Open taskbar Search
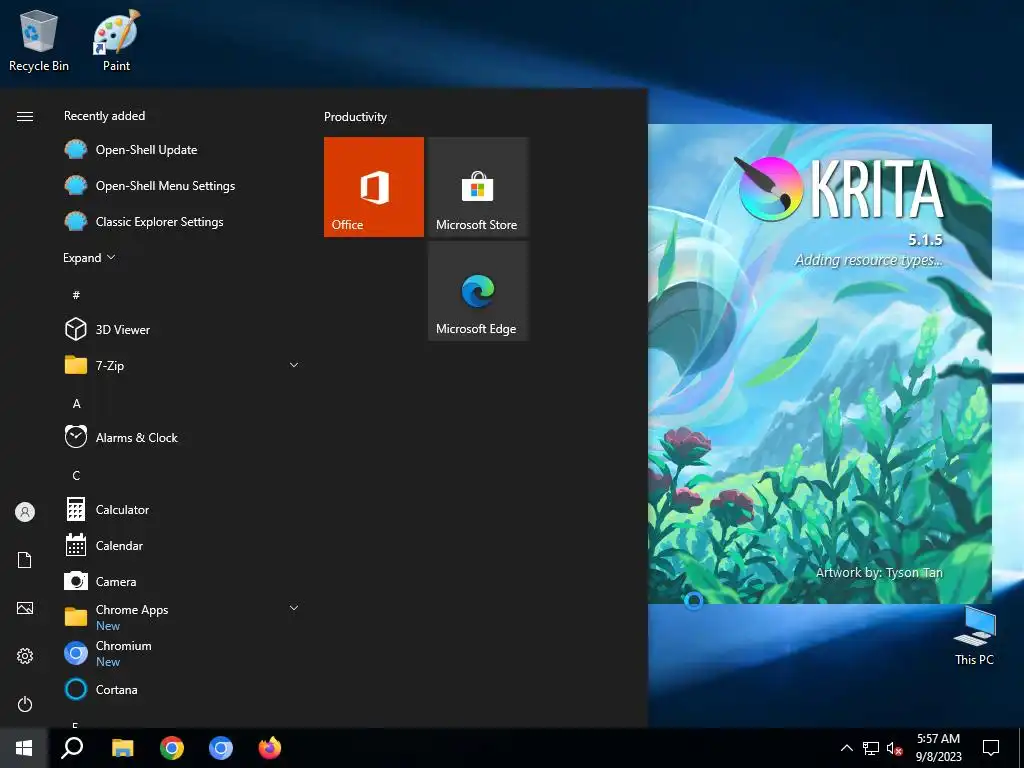This screenshot has height=768, width=1024. tap(72, 748)
